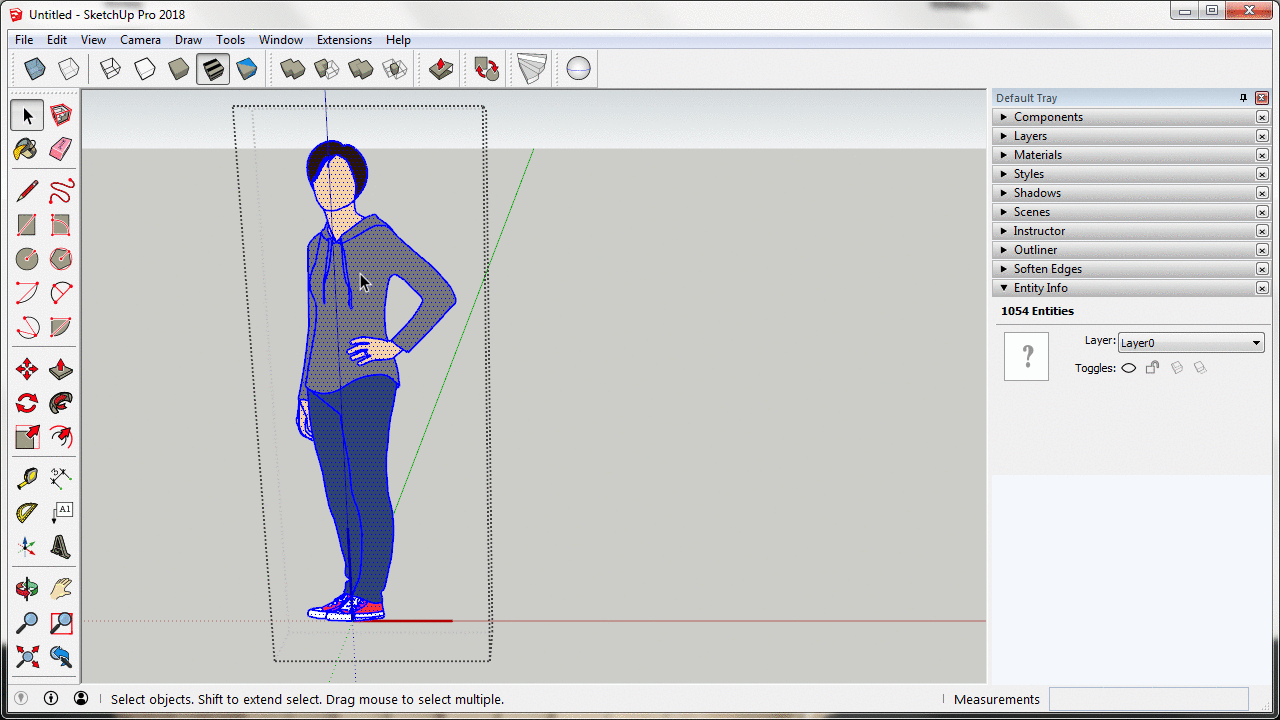Open the Layer0 dropdown
Viewport: 1280px width, 720px height.
[x=1190, y=343]
